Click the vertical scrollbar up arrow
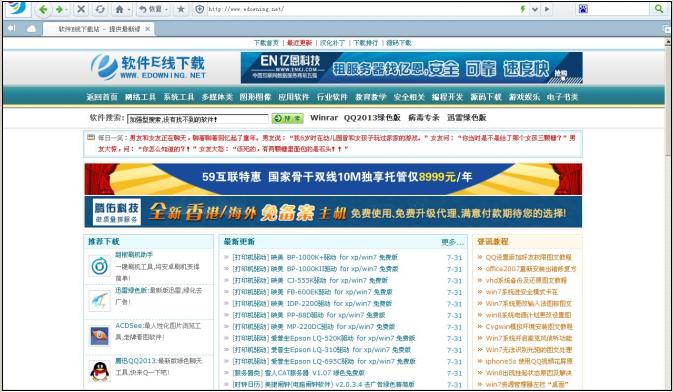The image size is (673, 392). [x=668, y=42]
